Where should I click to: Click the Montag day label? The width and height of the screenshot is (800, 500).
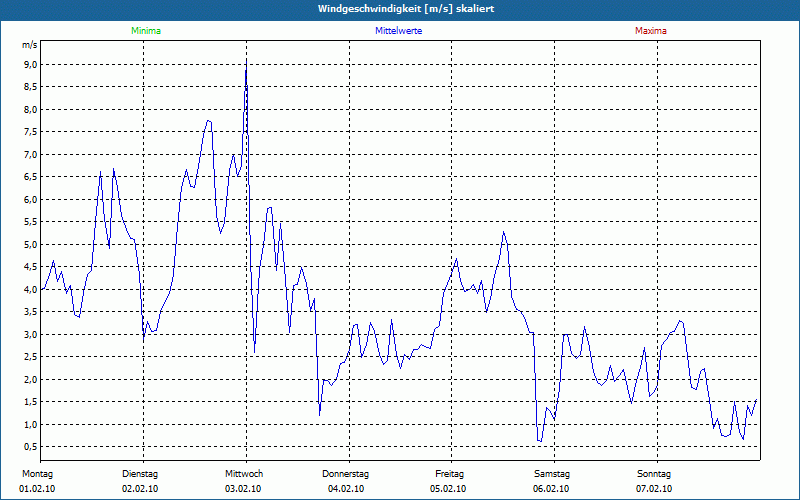click(37, 474)
